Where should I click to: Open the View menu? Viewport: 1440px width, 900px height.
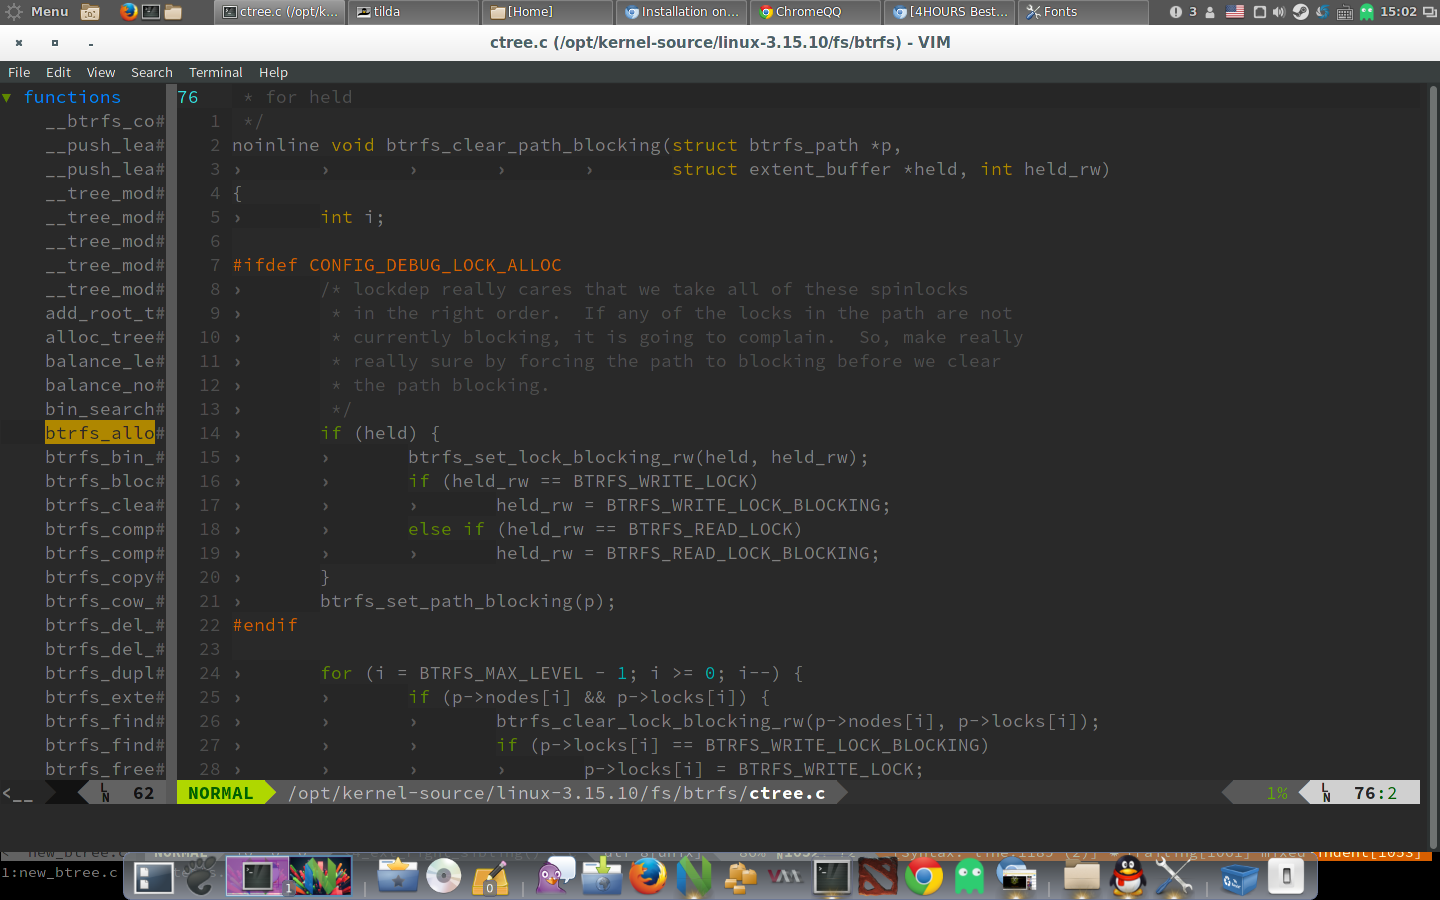click(100, 72)
